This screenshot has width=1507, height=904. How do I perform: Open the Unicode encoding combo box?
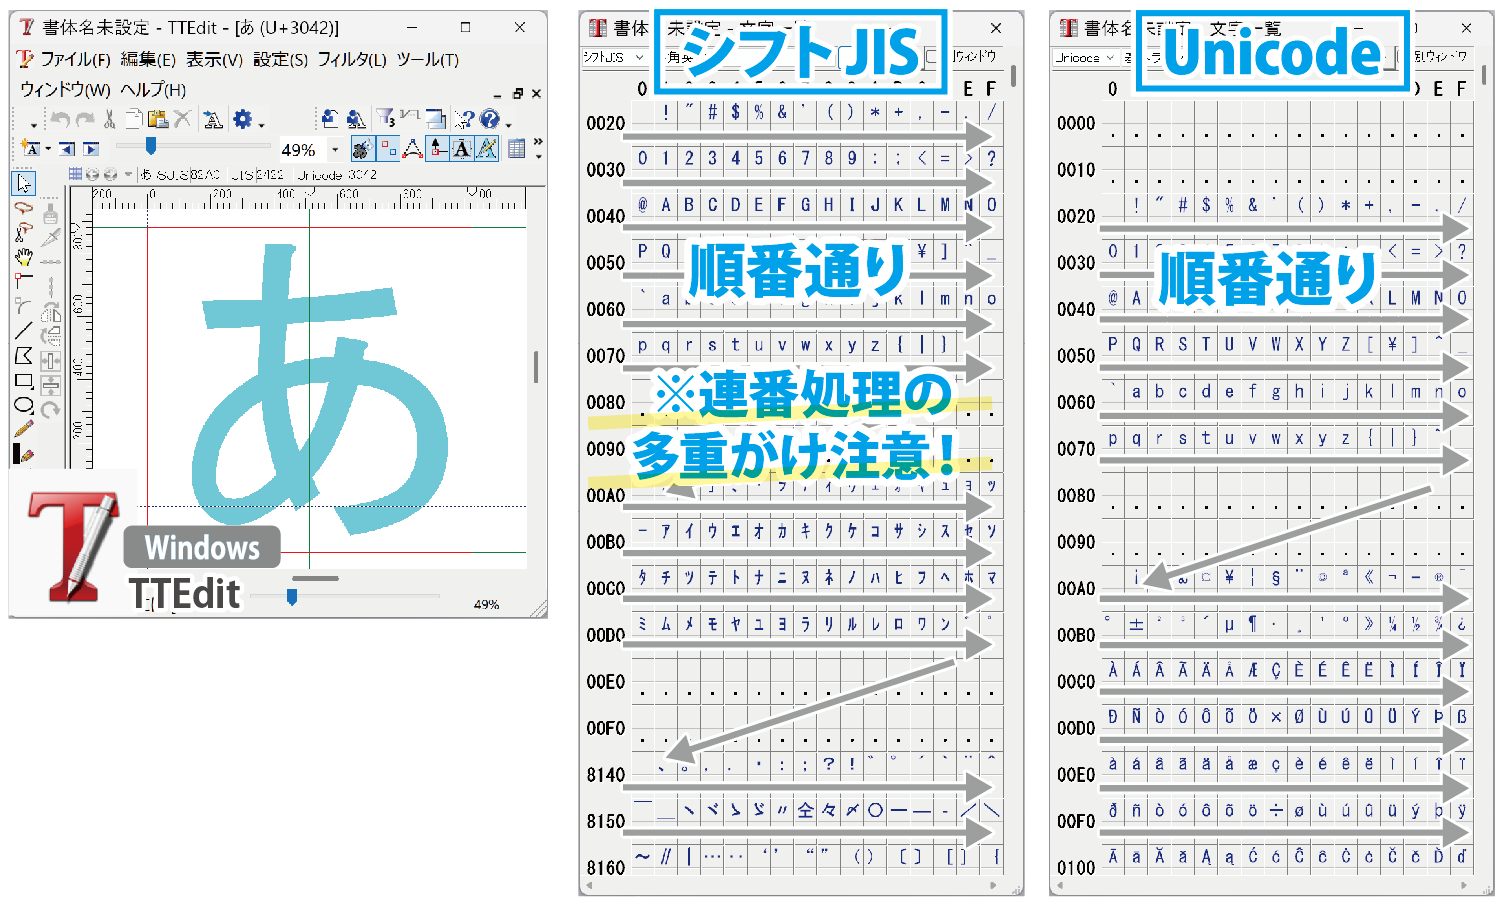(x=1085, y=57)
